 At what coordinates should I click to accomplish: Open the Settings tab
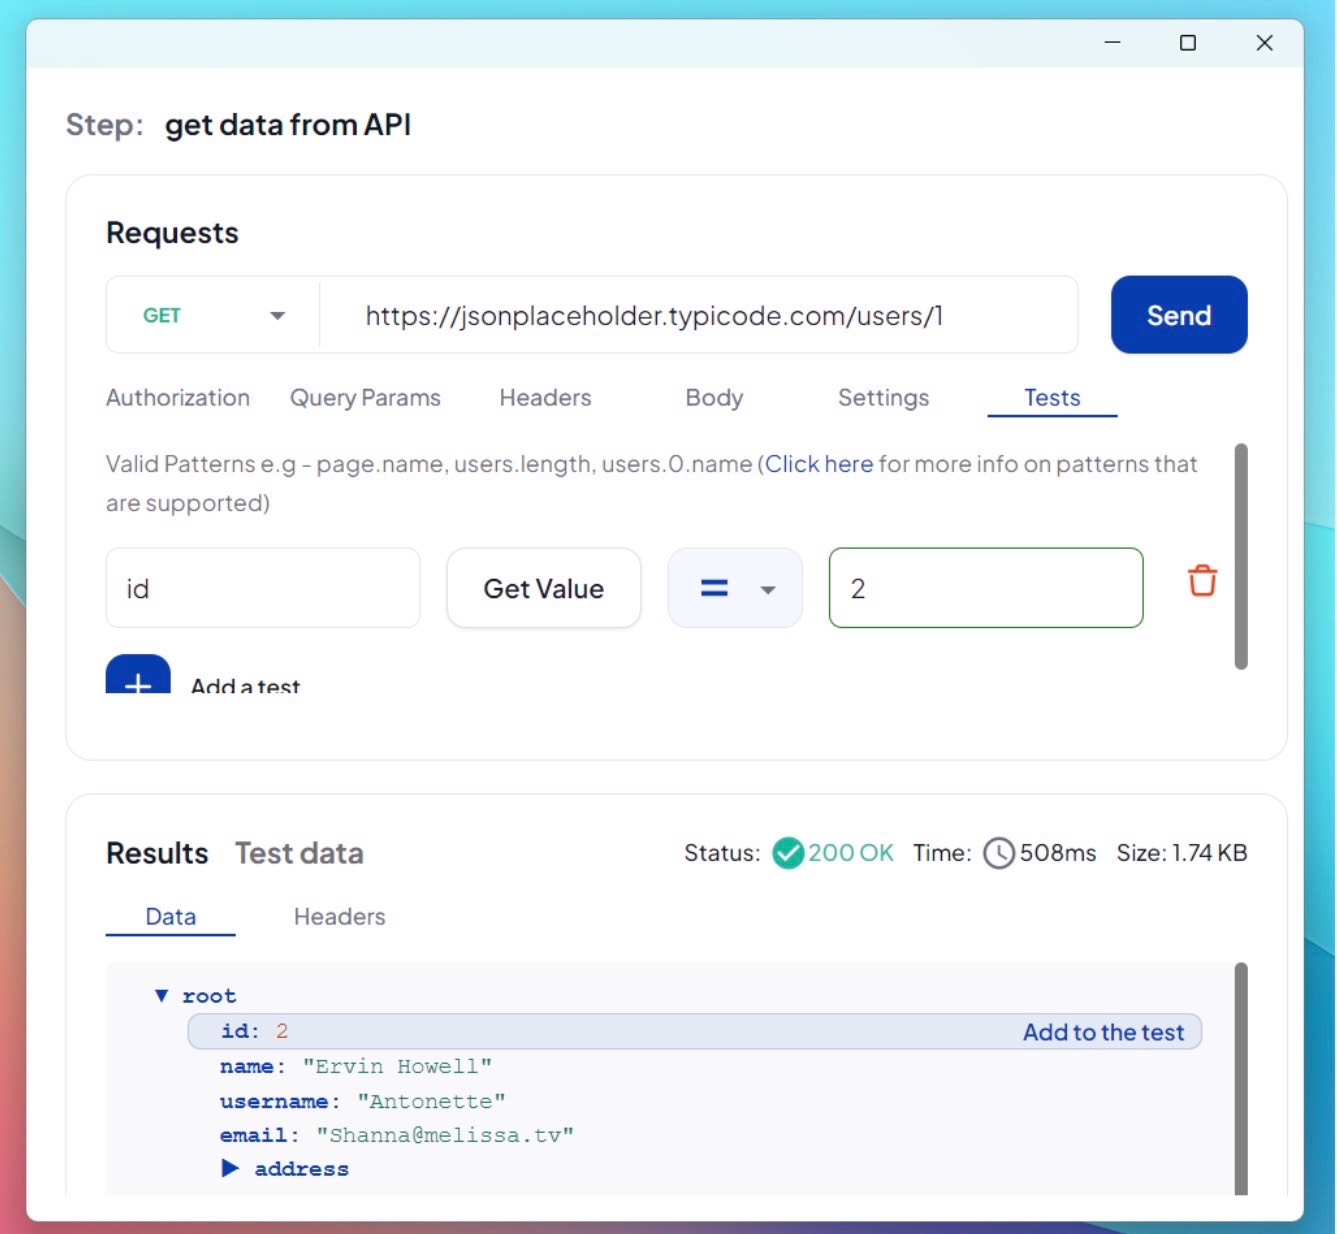coord(883,398)
